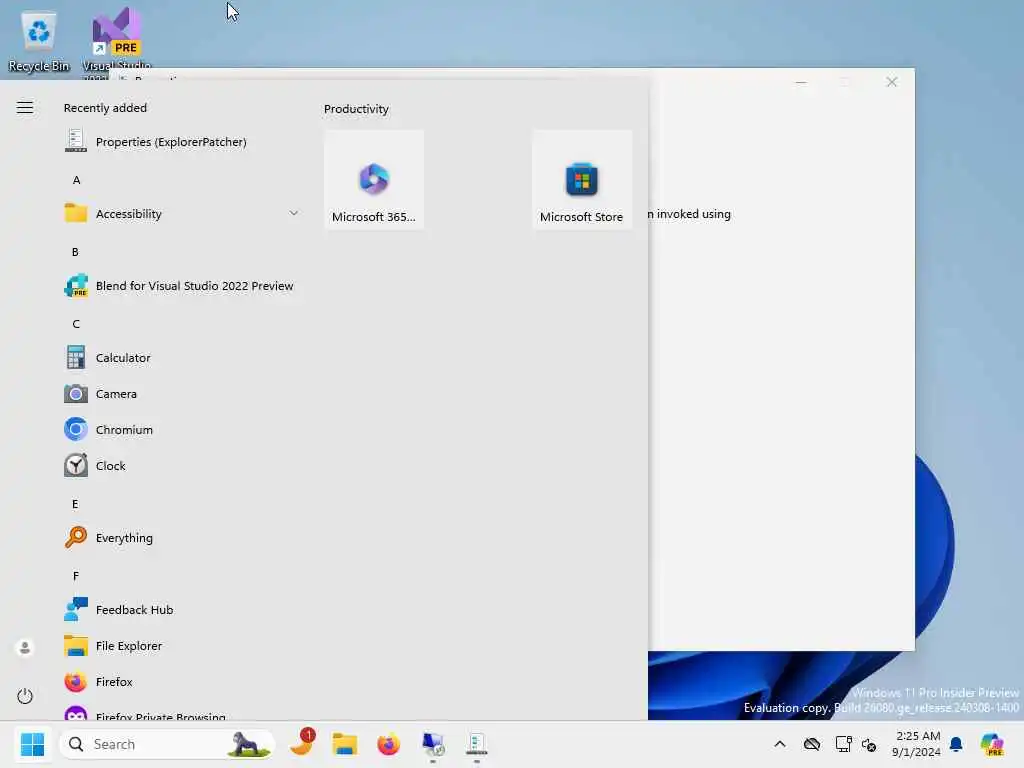
Task: Select Recycle Bin desktop icon
Action: tap(39, 42)
